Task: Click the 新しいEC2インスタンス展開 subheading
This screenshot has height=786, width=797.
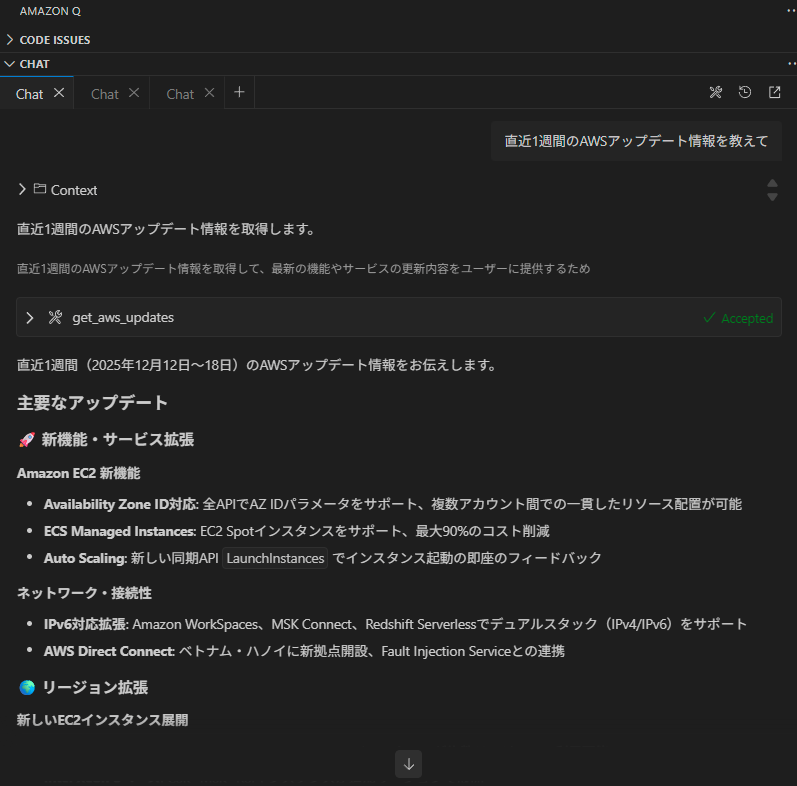Action: 102,720
